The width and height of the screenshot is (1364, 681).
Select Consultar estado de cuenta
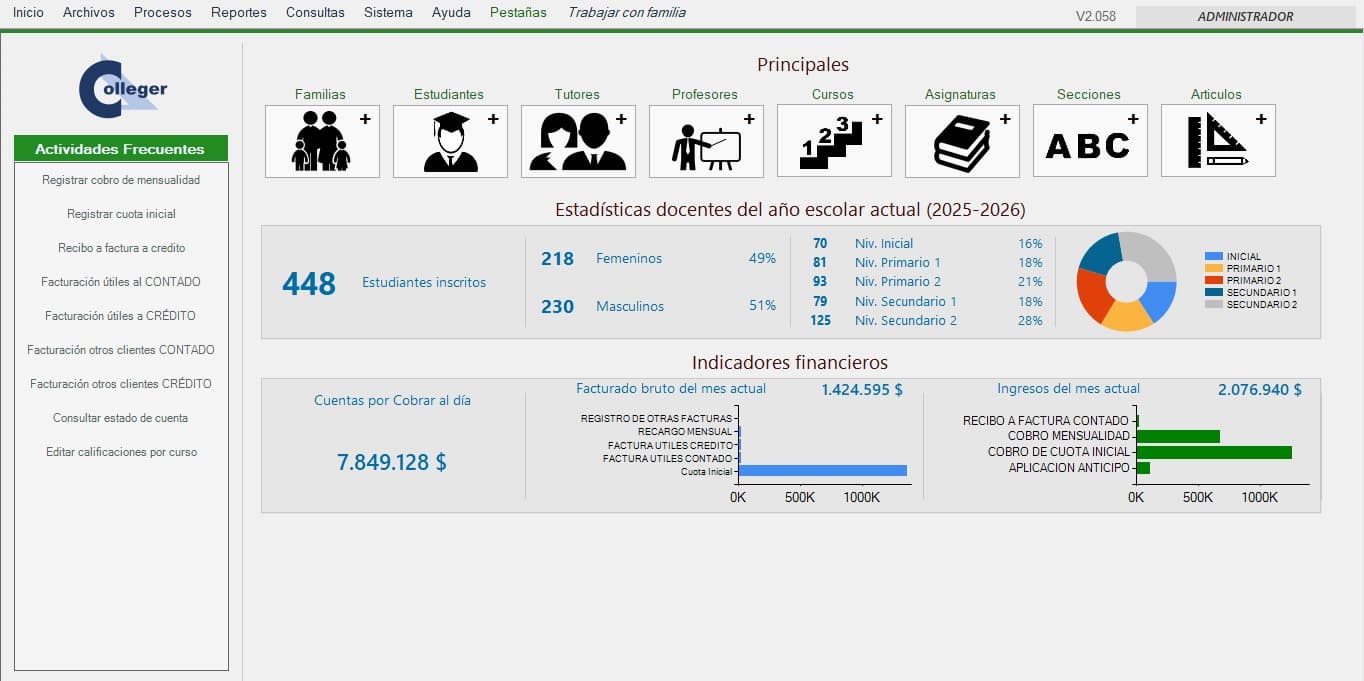pyautogui.click(x=121, y=418)
